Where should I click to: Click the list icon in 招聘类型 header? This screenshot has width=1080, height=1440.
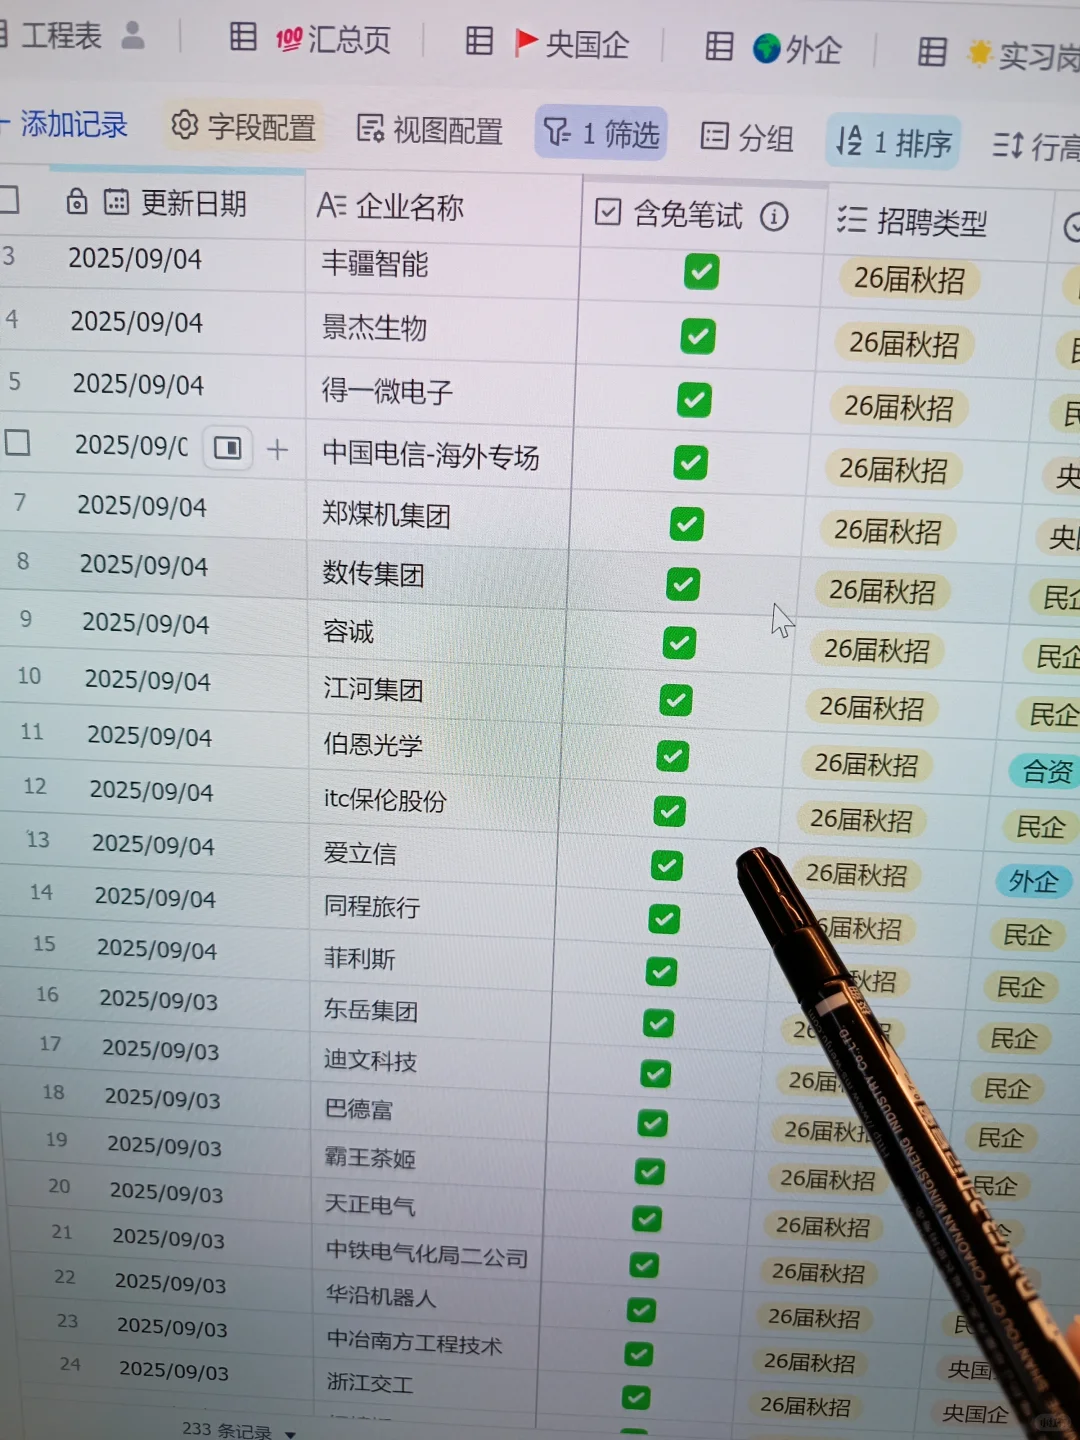click(x=852, y=219)
